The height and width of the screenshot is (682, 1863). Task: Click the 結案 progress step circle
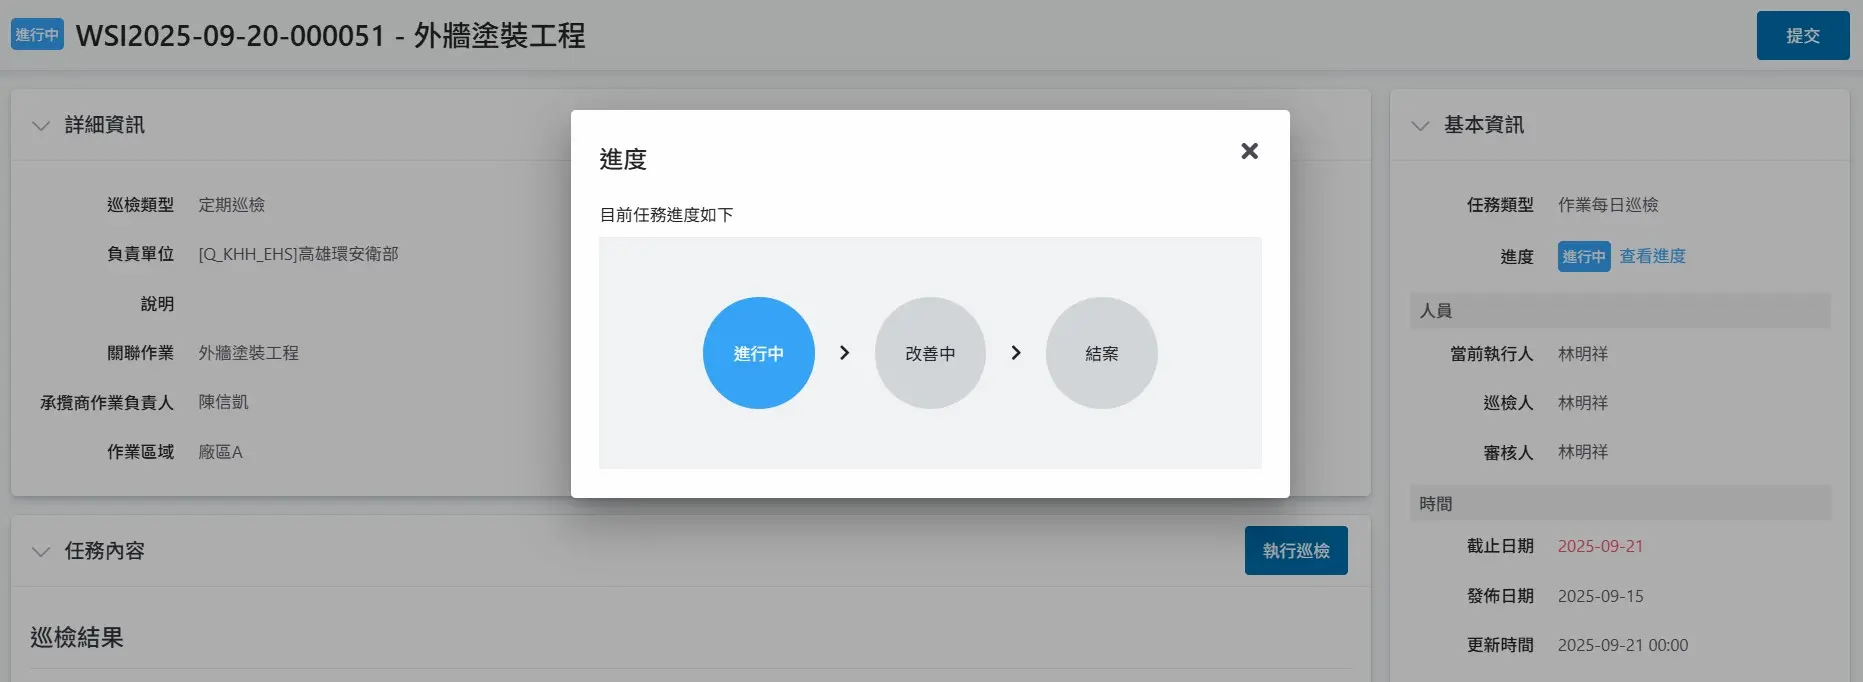point(1101,353)
